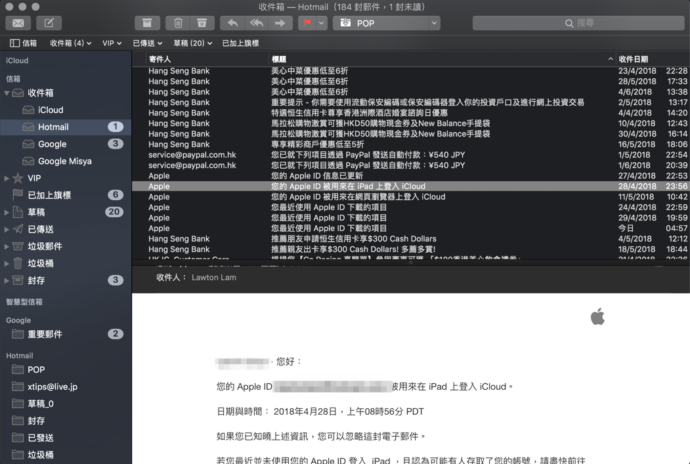Open the Move to POP dropdown
This screenshot has width=690, height=464.
(x=386, y=23)
